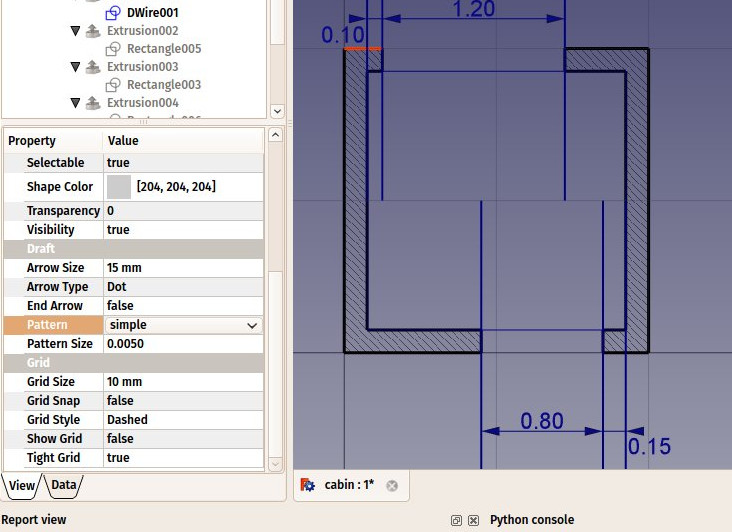
Task: Click the Pattern Size value field
Action: tap(183, 344)
